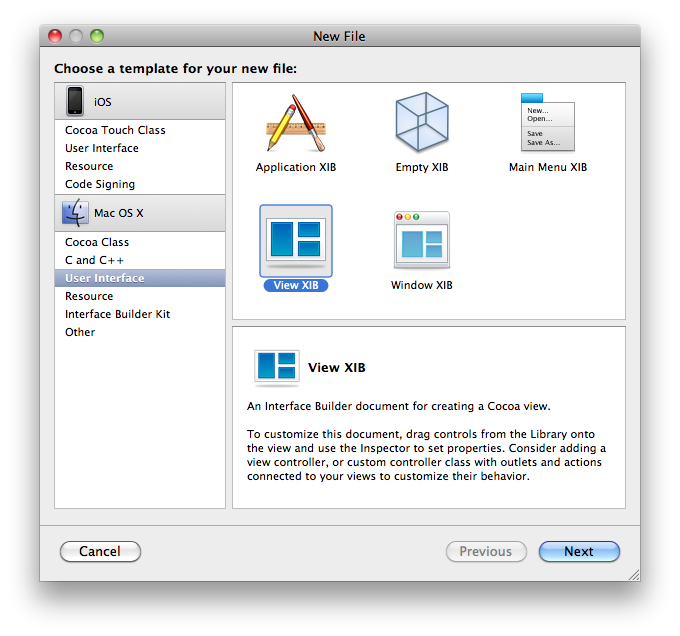
Task: Choose the Window XIB template icon
Action: 421,240
